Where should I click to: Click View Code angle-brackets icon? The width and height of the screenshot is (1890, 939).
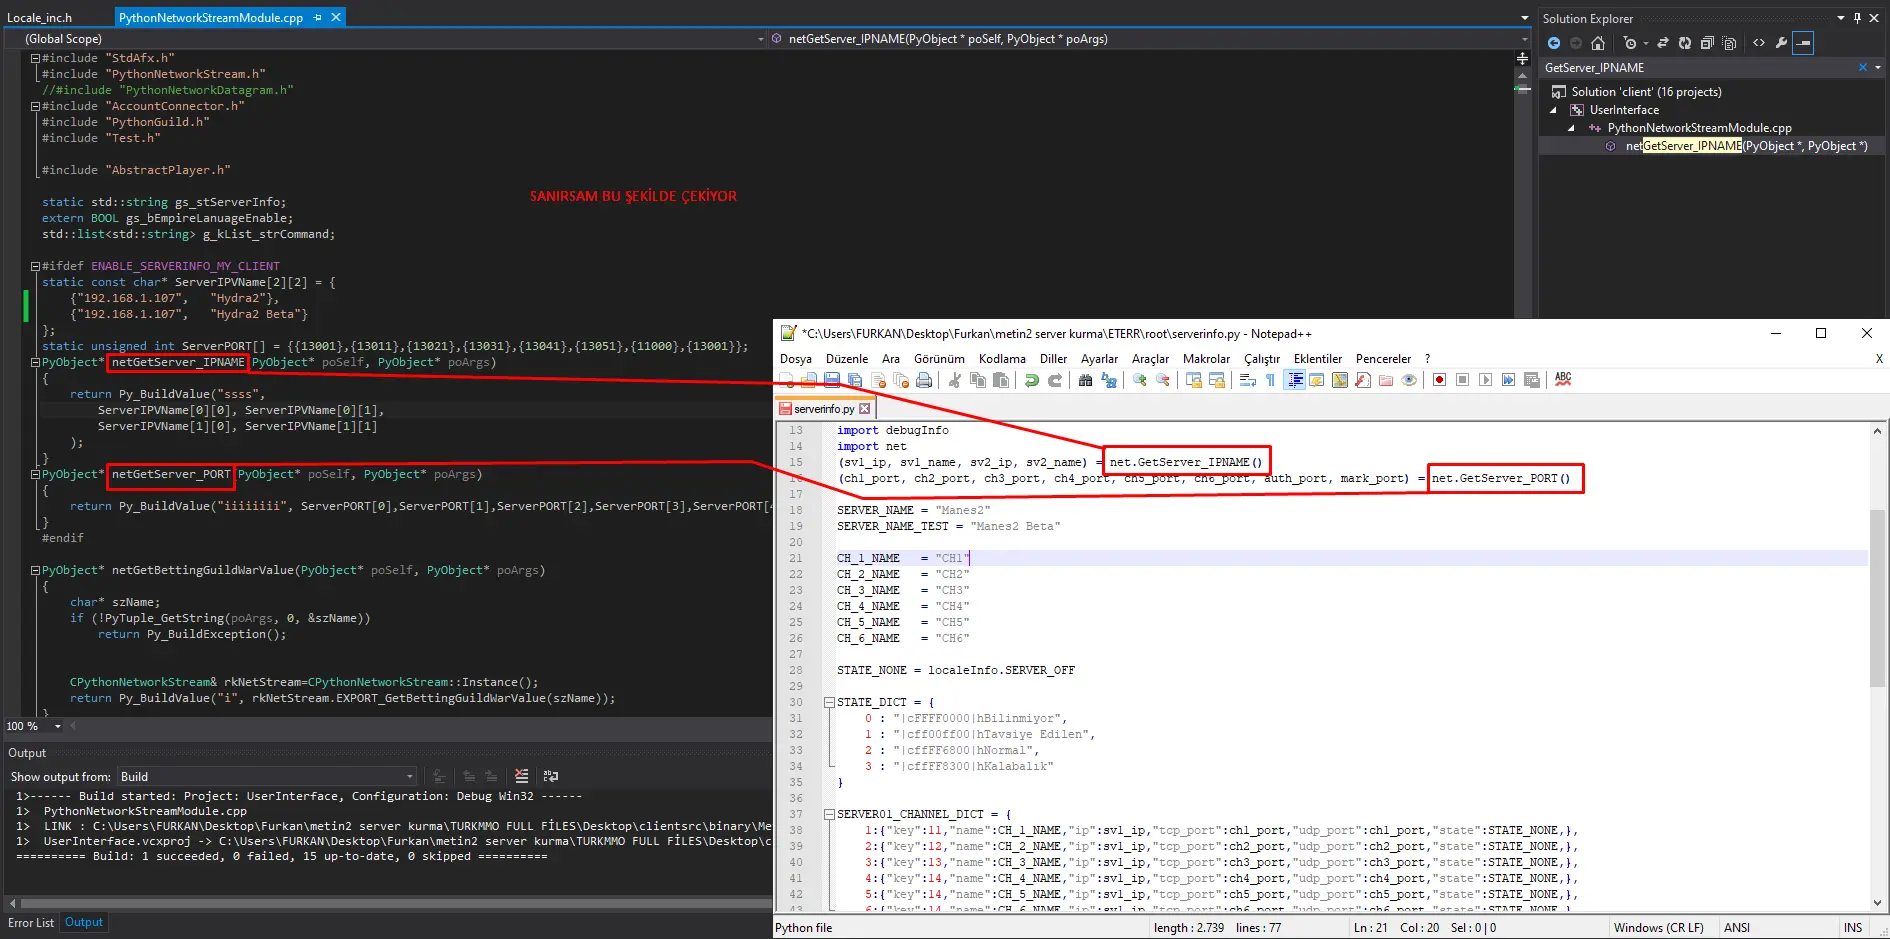[x=1759, y=43]
